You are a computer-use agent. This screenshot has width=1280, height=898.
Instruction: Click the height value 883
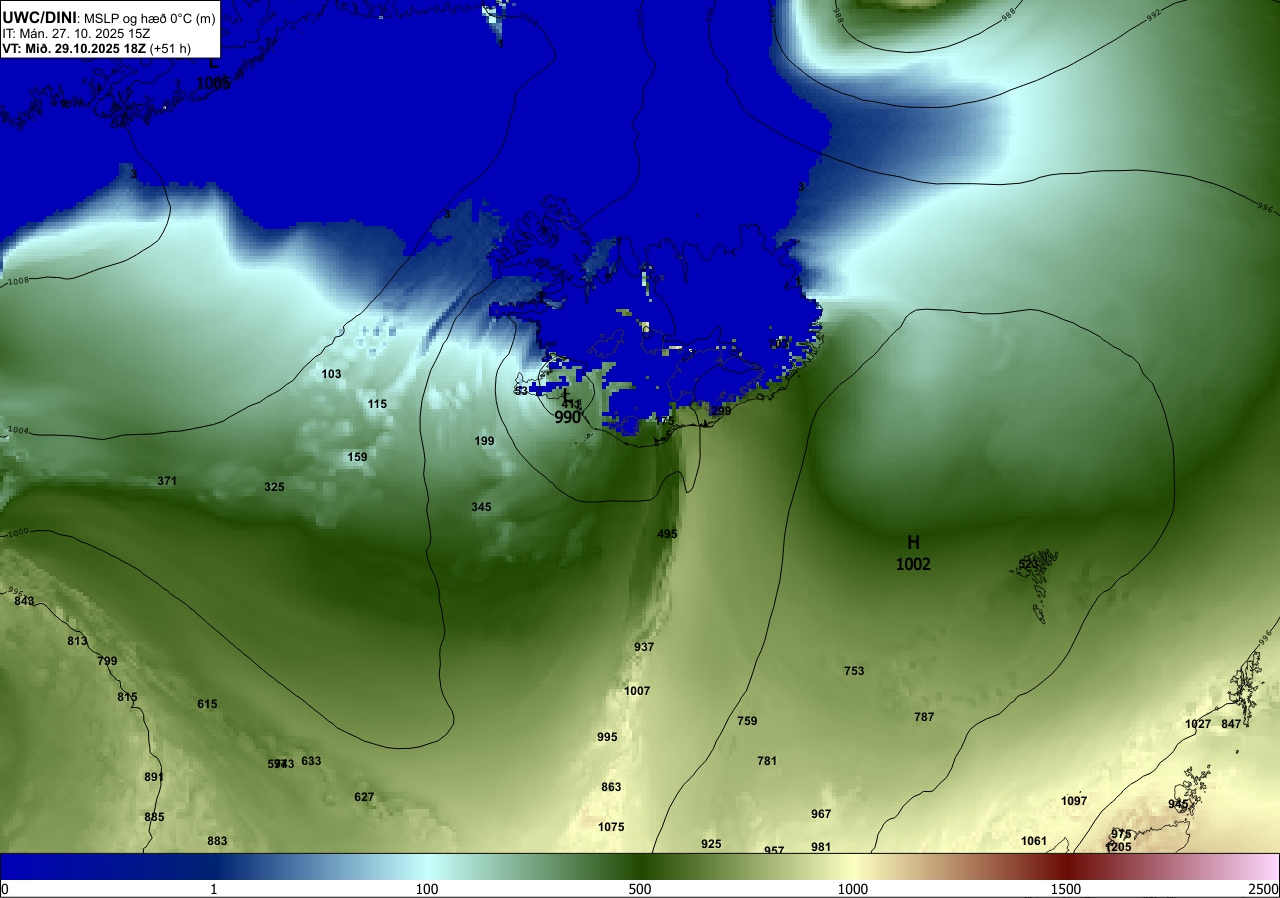[217, 841]
